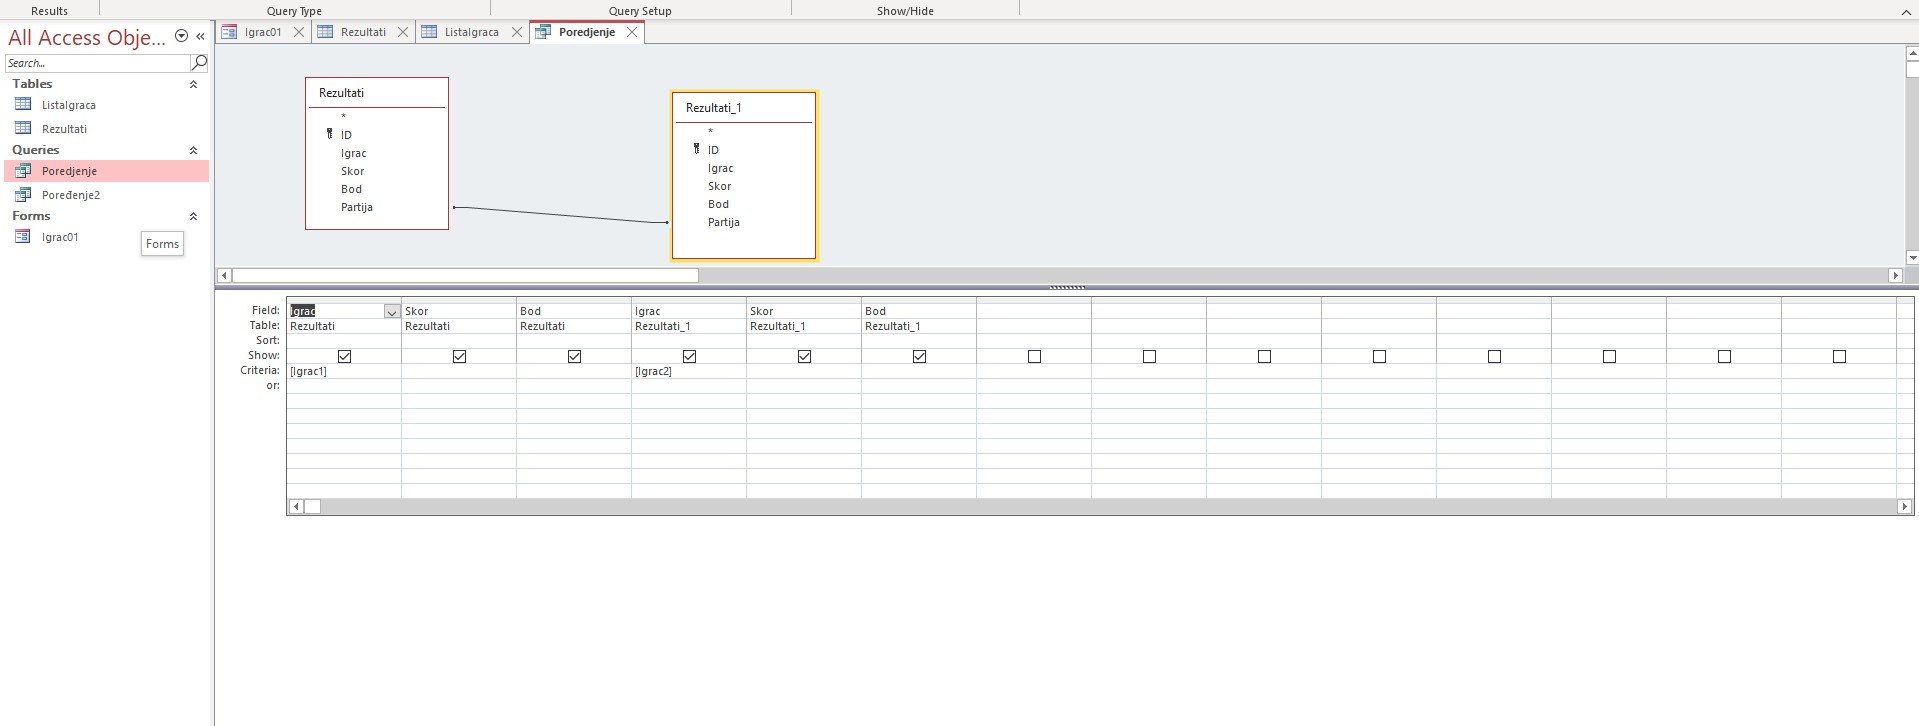Select asterisk all-fields in Rezultati table

pos(343,117)
